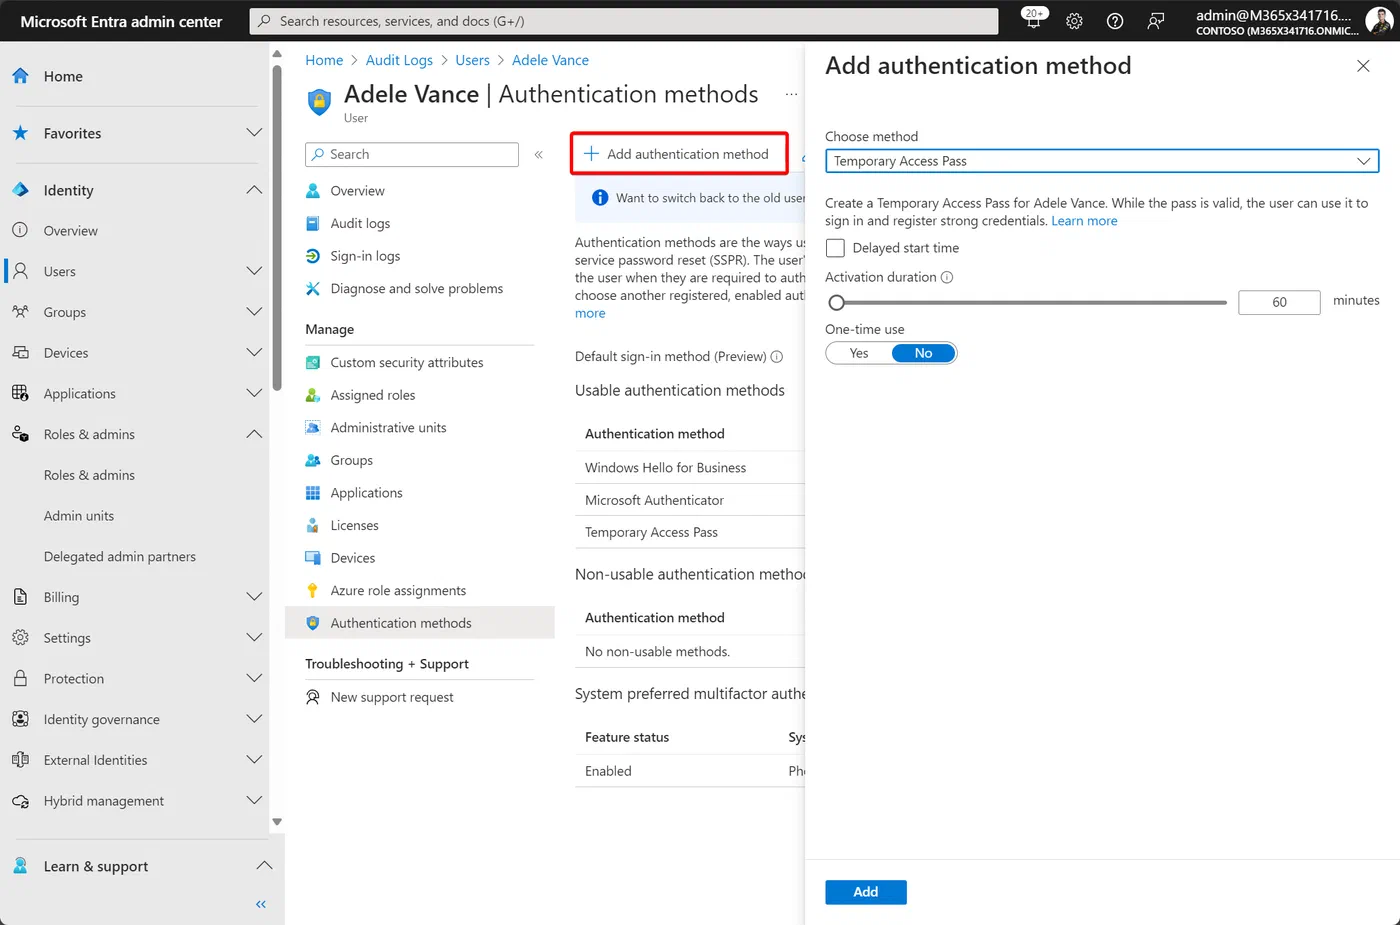Screen dimensions: 1400x925
Task: Click the Billing document icon
Action: 20,597
